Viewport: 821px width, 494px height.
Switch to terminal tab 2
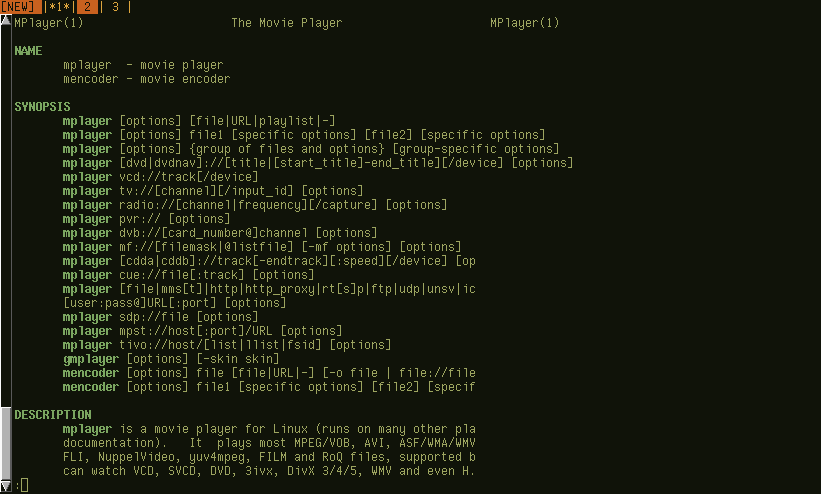(x=87, y=7)
